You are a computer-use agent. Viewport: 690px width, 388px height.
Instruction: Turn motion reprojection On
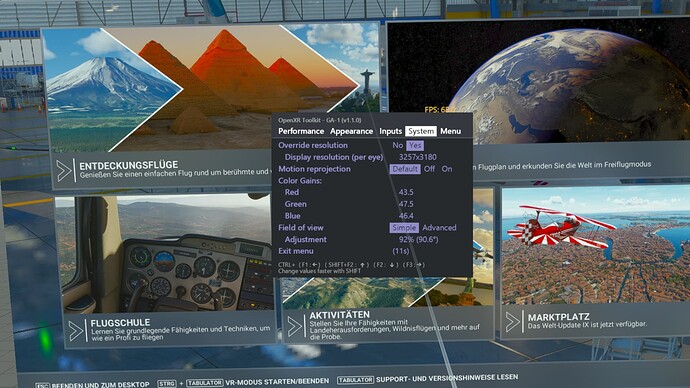coord(447,169)
